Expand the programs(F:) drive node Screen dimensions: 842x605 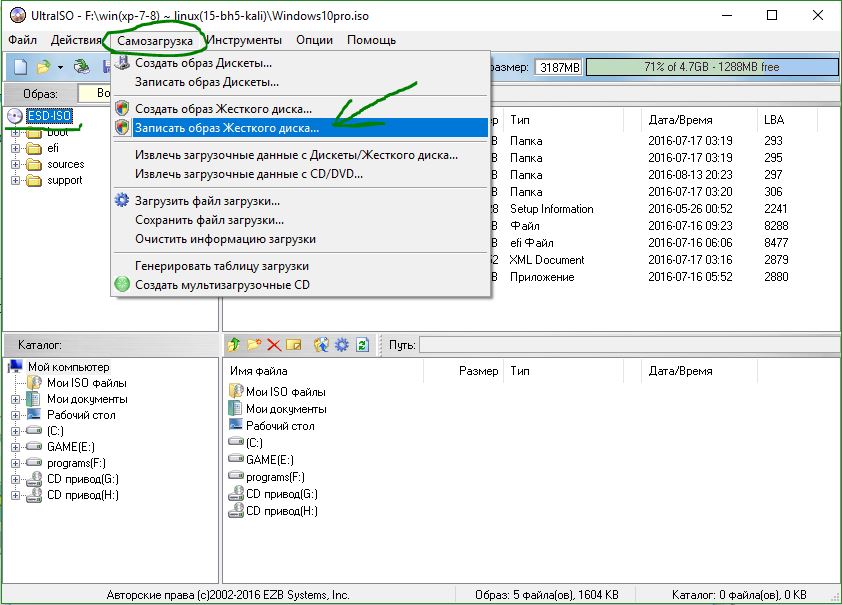point(16,463)
